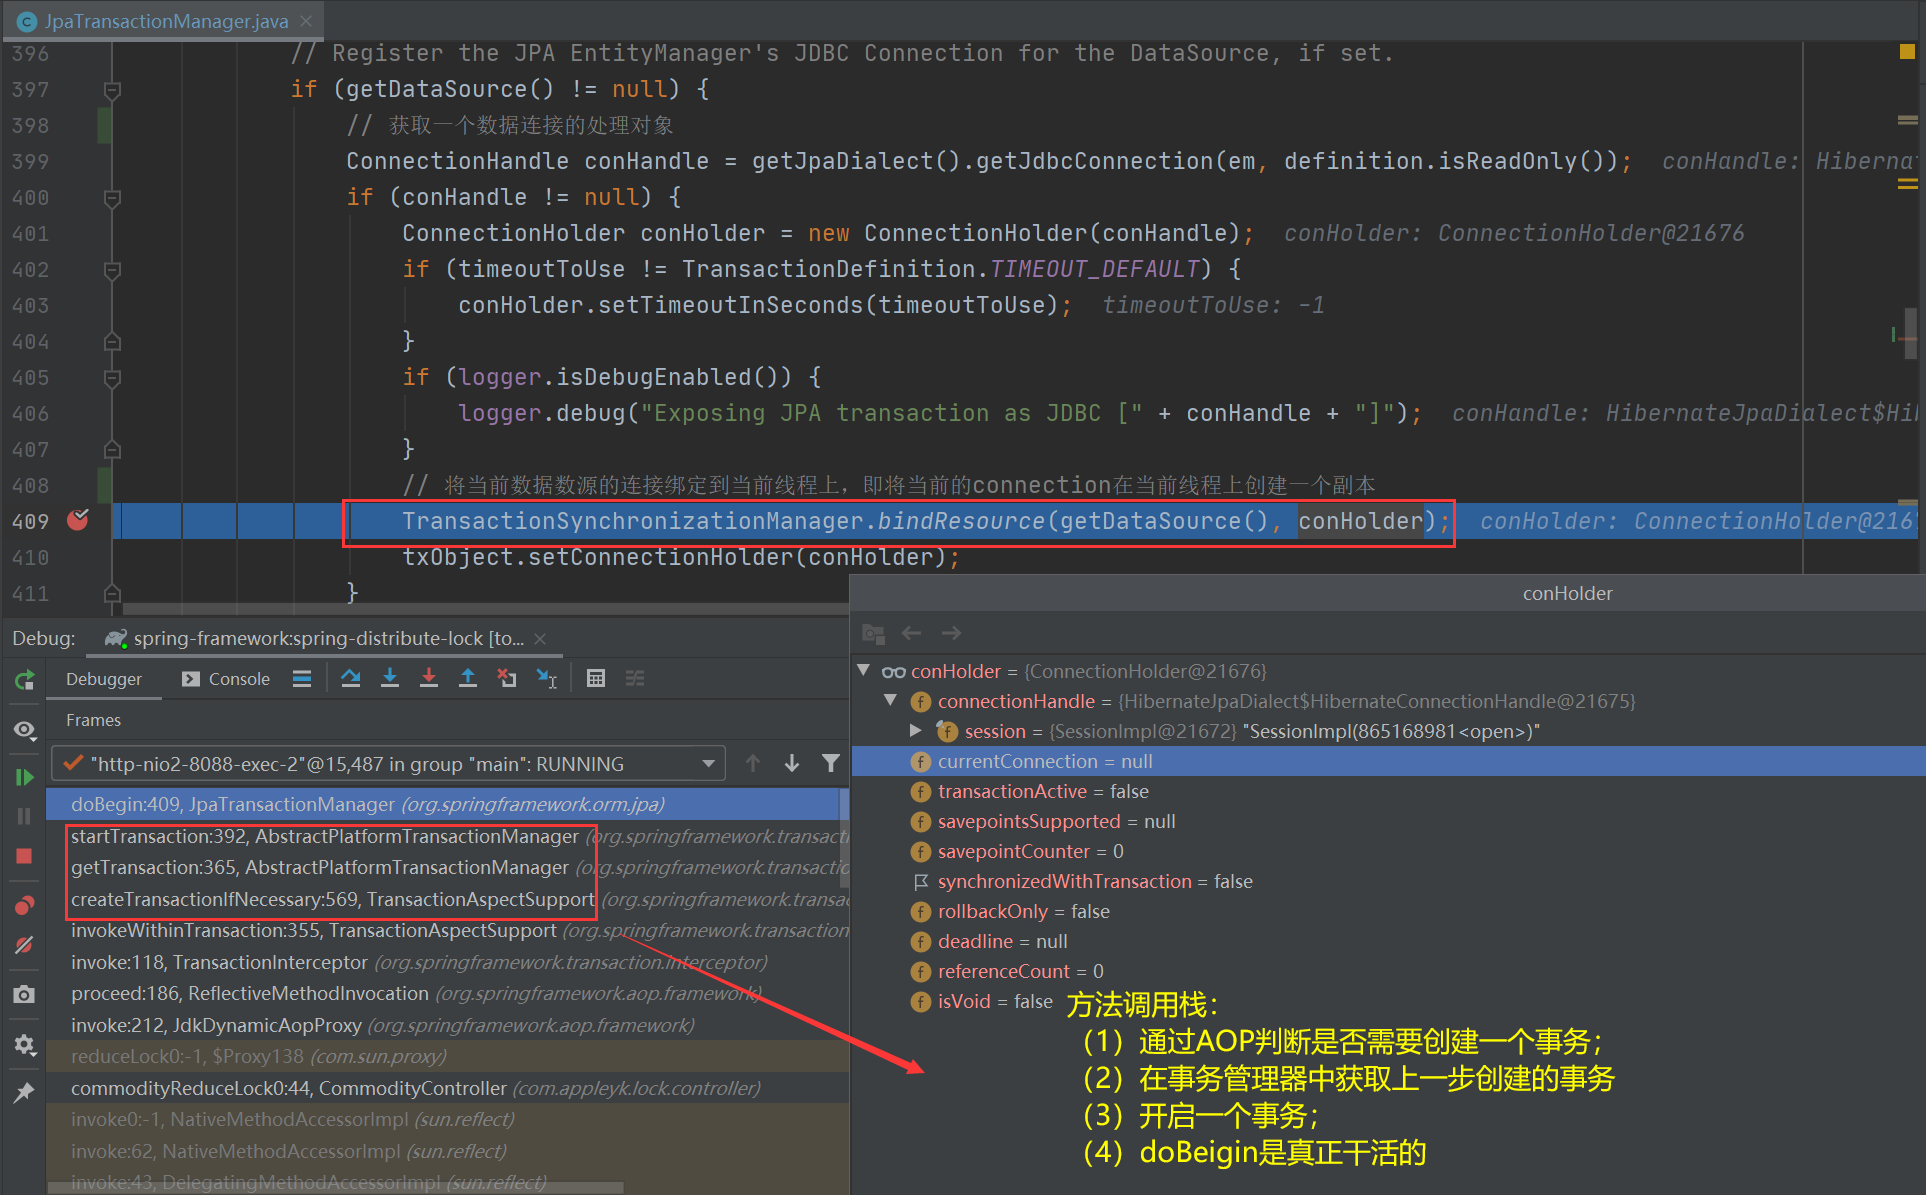Screen dimensions: 1926x1195
Task: Toggle frames filter funnel icon
Action: pos(830,764)
